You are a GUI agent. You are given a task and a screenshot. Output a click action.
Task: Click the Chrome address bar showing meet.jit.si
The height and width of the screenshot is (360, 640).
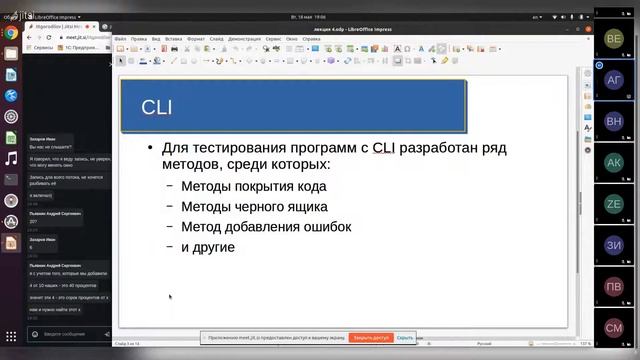[84, 37]
